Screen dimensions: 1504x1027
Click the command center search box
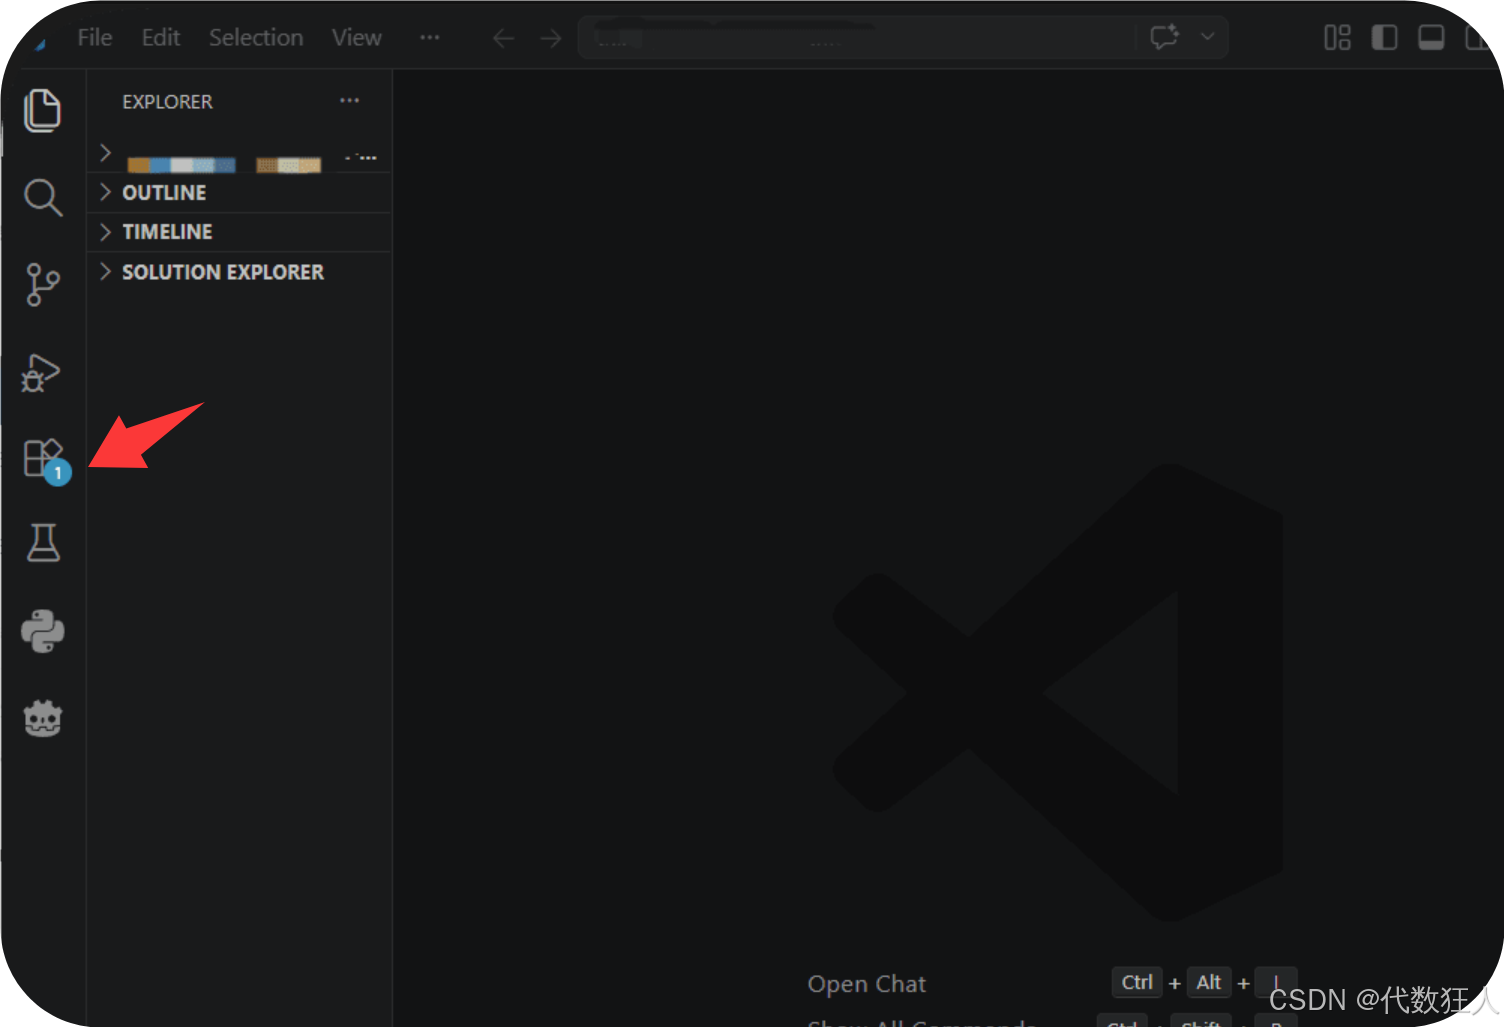coord(857,38)
